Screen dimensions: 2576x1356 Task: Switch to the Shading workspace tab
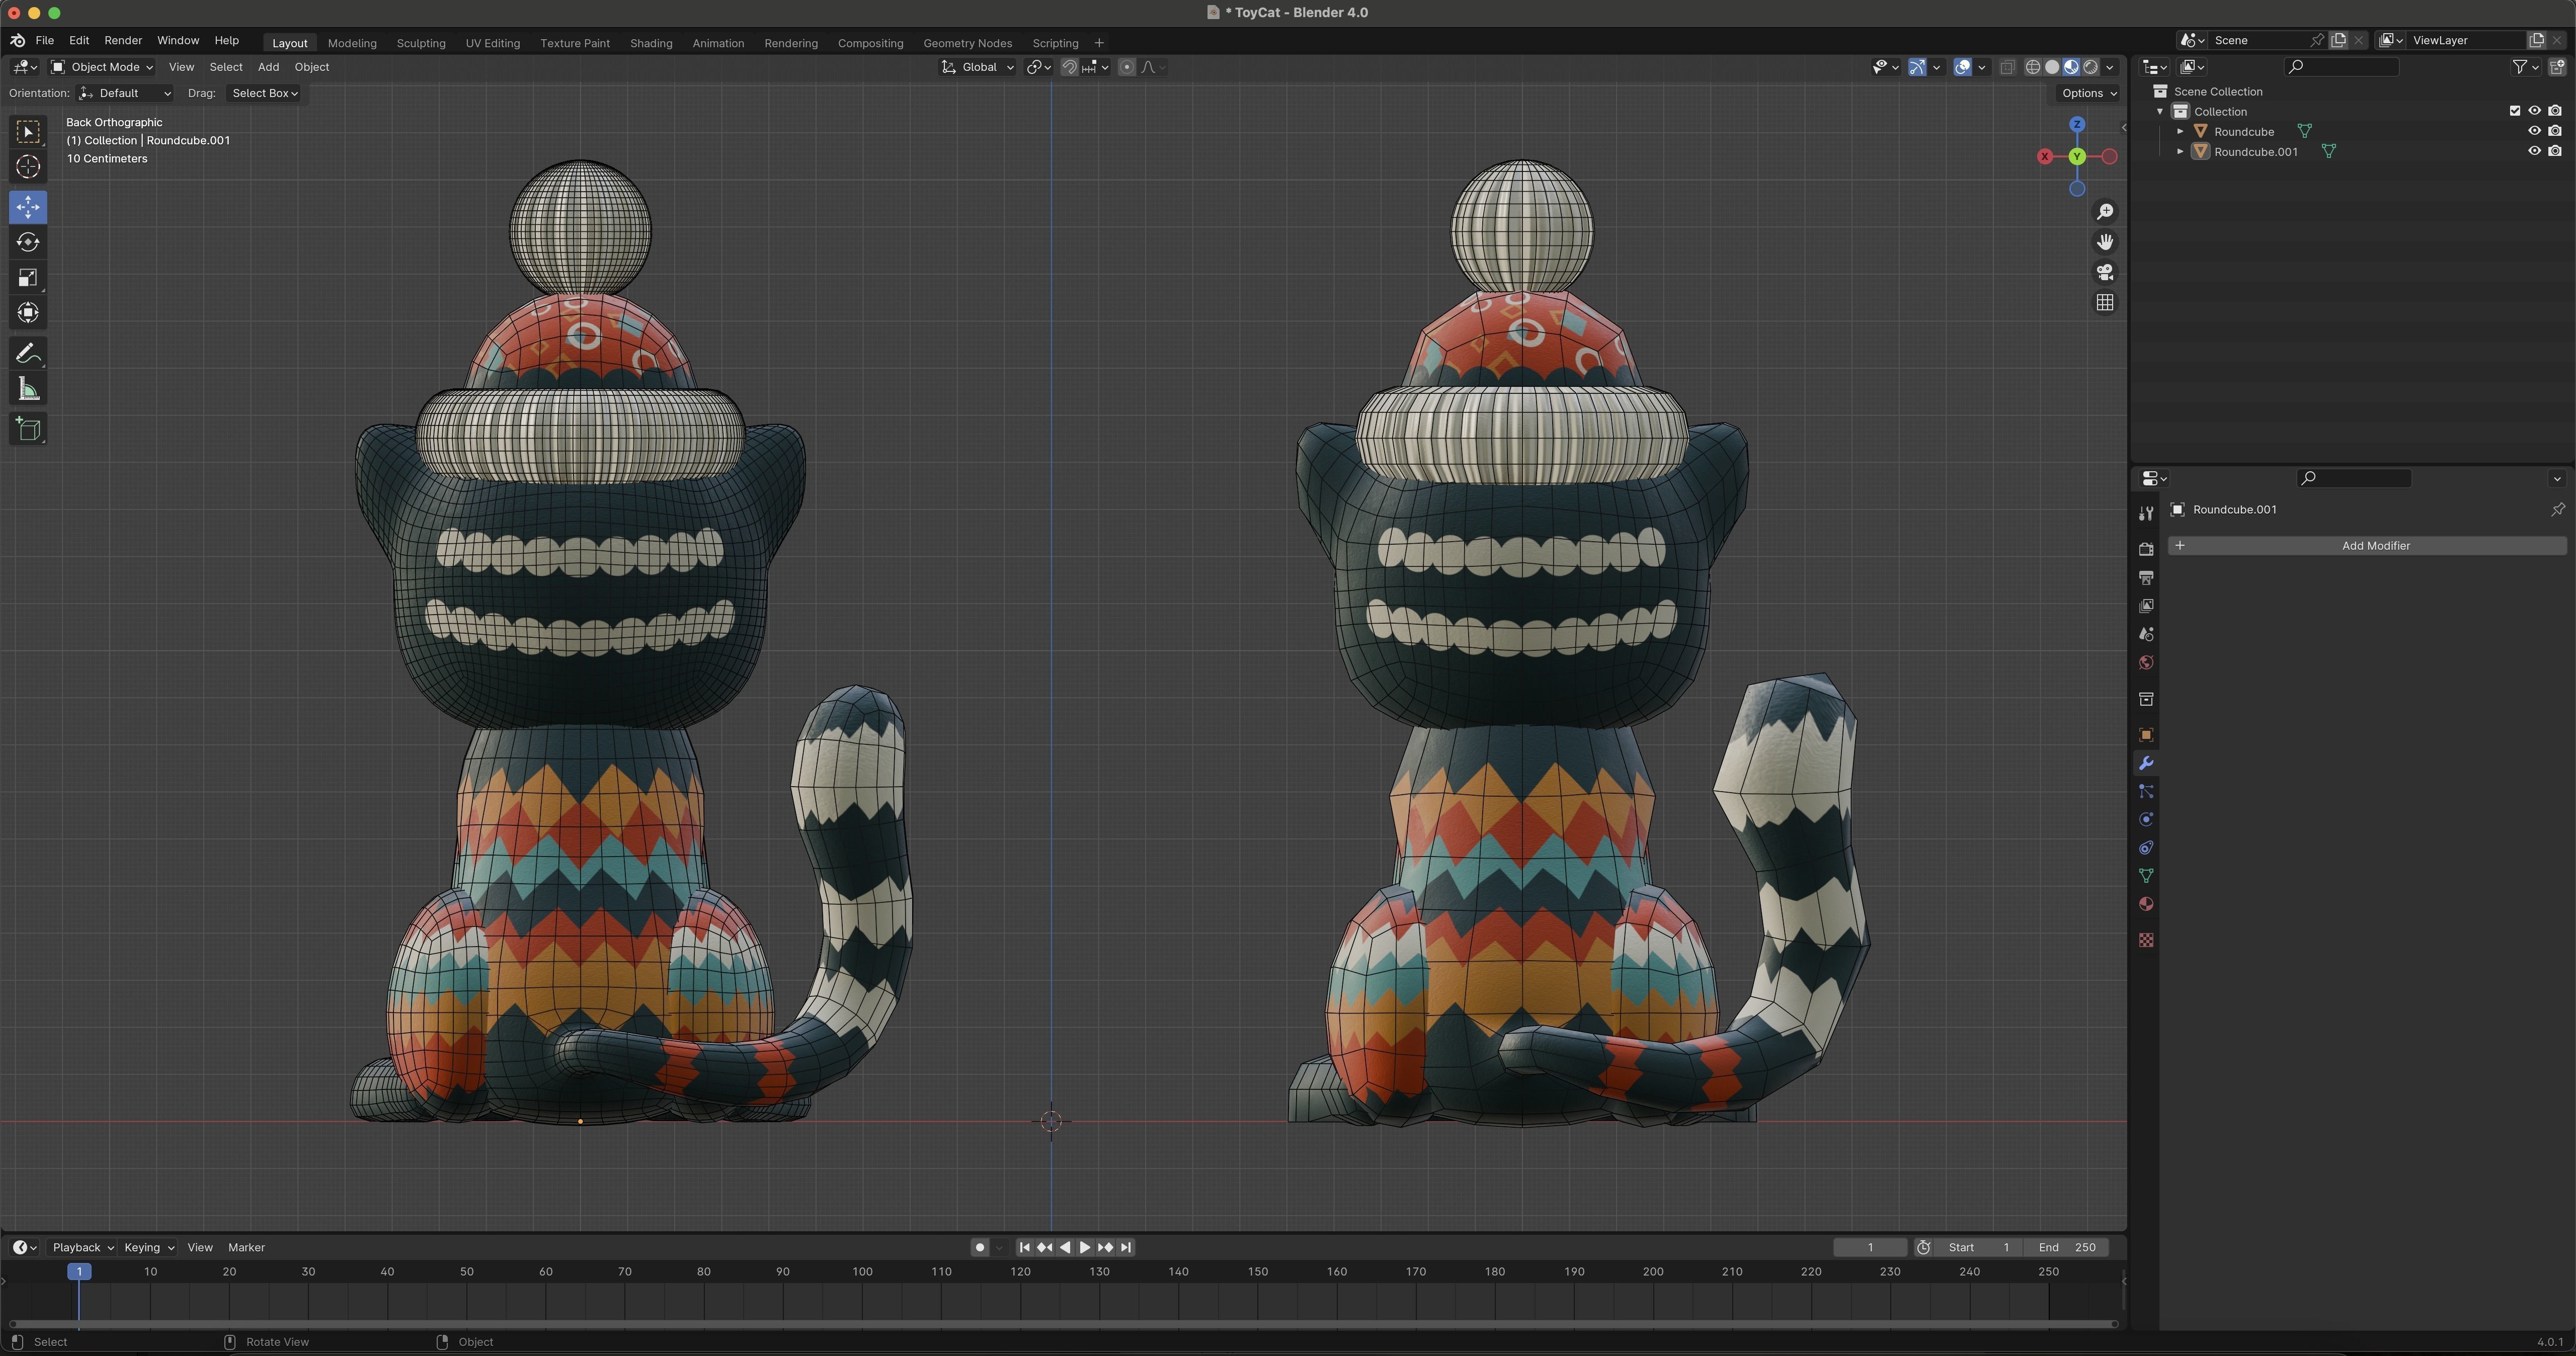point(651,43)
